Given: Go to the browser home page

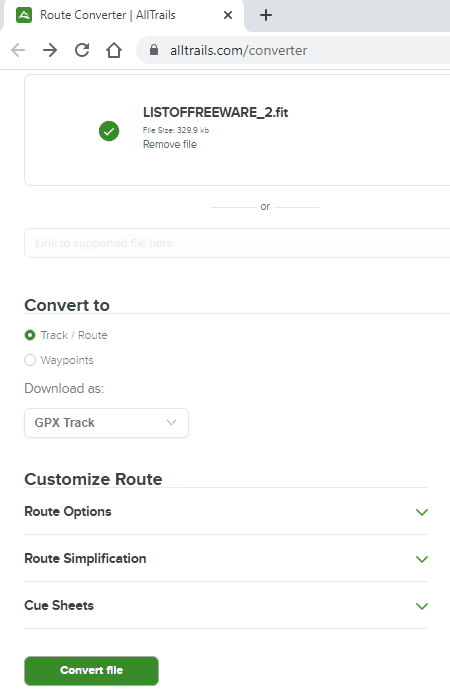Looking at the screenshot, I should click(114, 50).
